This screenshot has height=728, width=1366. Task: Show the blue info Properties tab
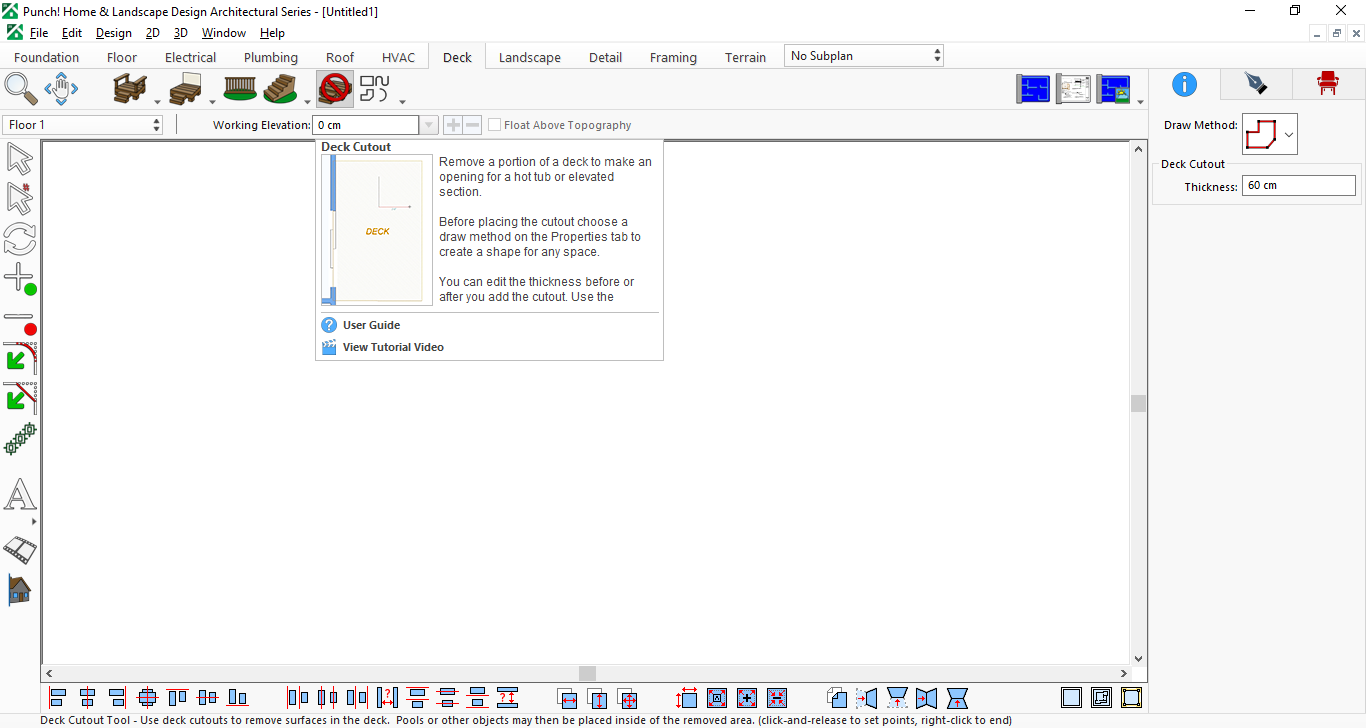tap(1185, 84)
